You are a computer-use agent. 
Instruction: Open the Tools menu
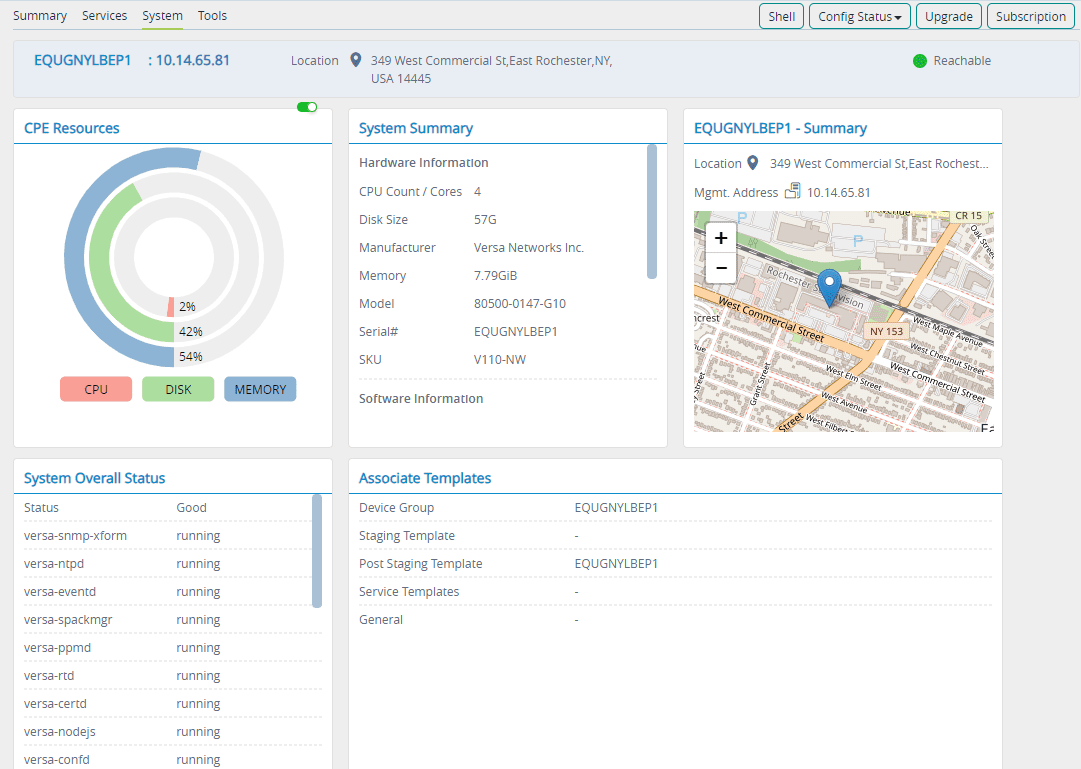click(x=212, y=15)
